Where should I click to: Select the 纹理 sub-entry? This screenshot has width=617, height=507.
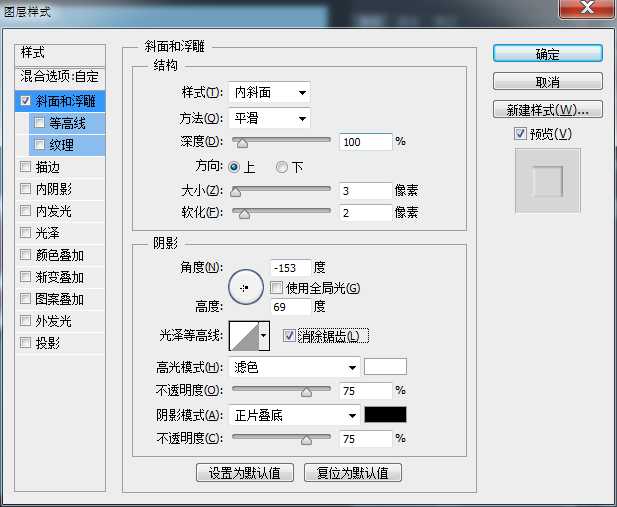click(x=67, y=145)
